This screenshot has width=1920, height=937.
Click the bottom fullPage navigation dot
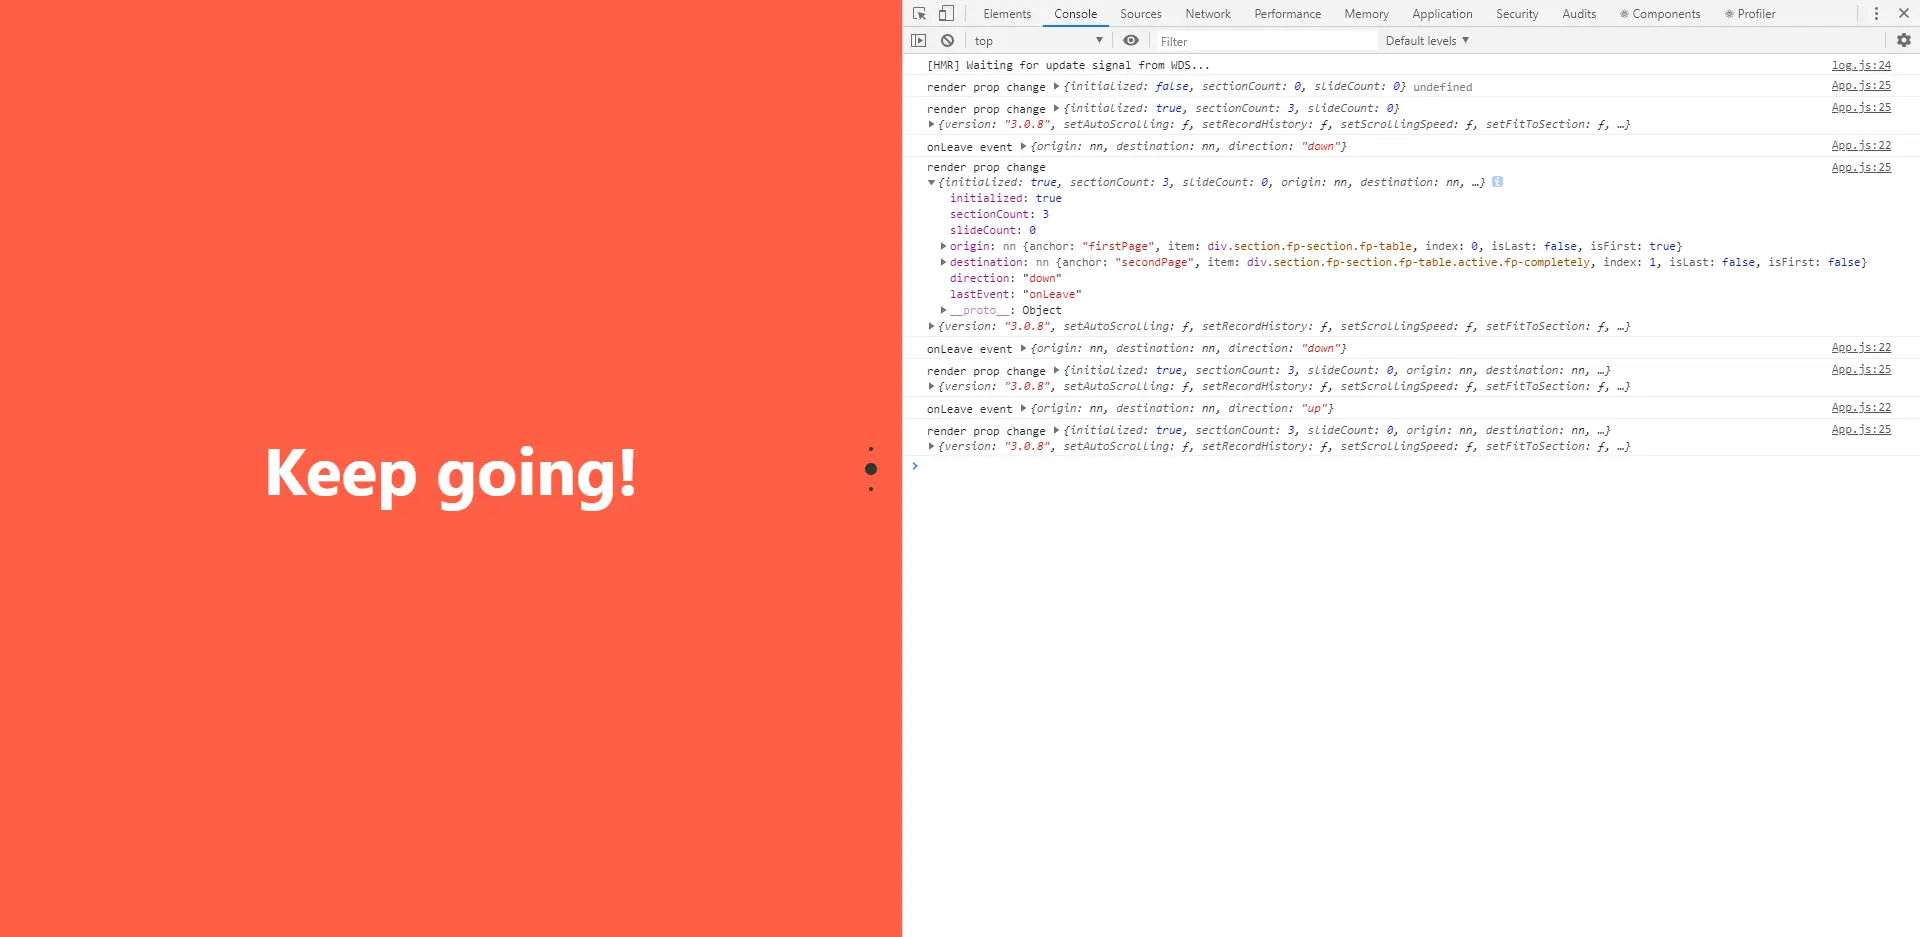871,489
